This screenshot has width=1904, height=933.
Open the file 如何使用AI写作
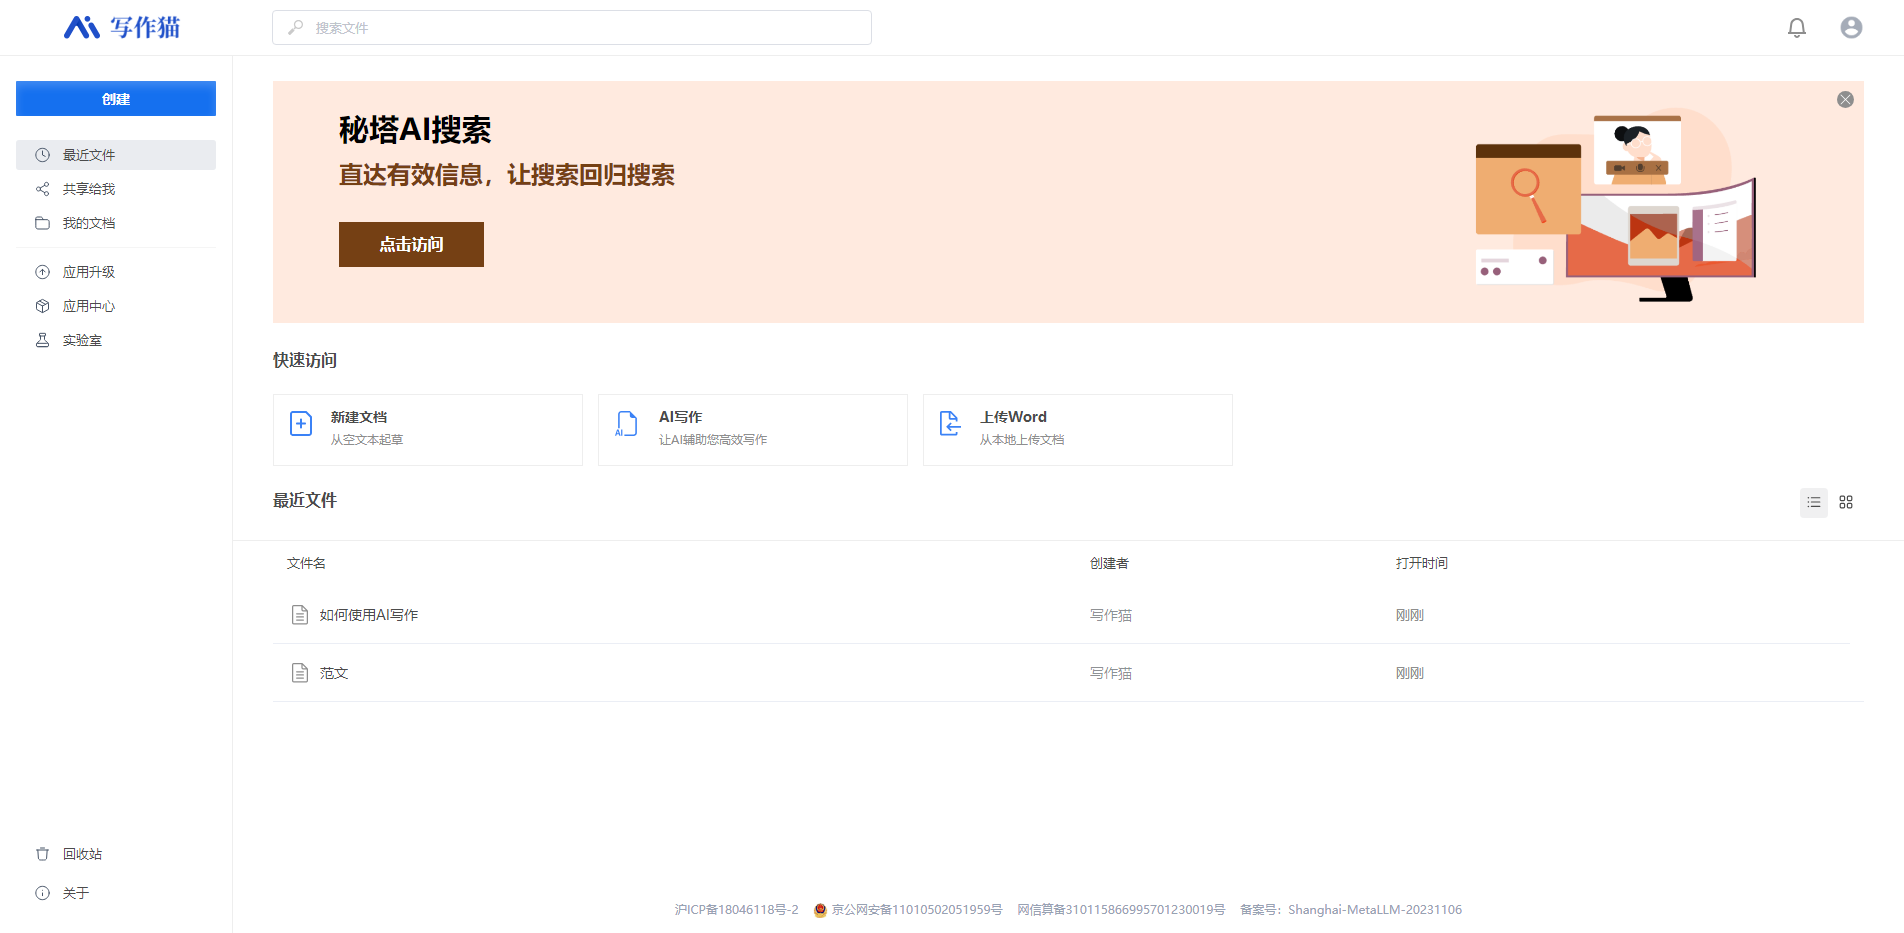tap(369, 615)
